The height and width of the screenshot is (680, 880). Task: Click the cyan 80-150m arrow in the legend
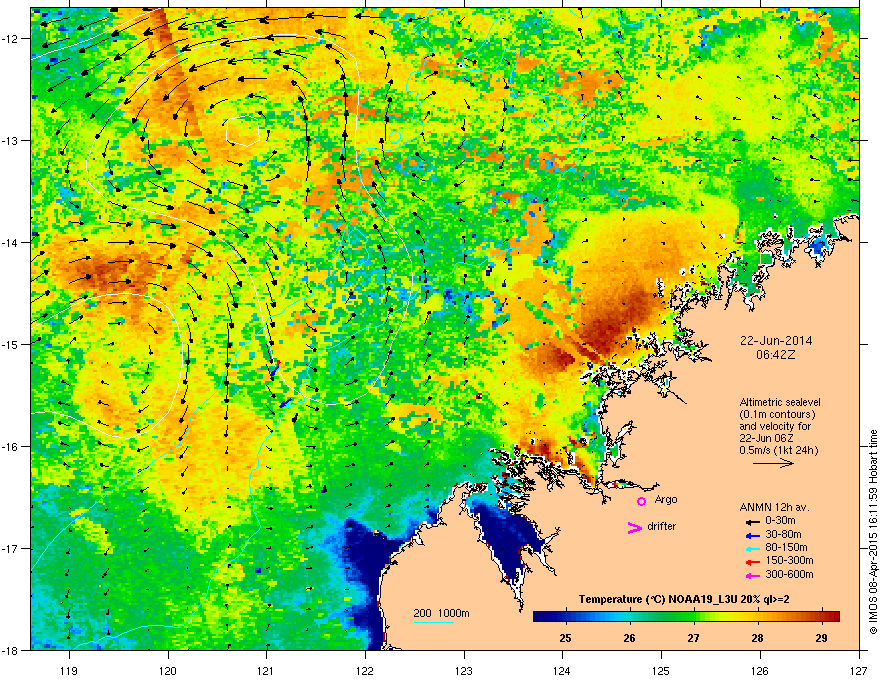point(752,548)
